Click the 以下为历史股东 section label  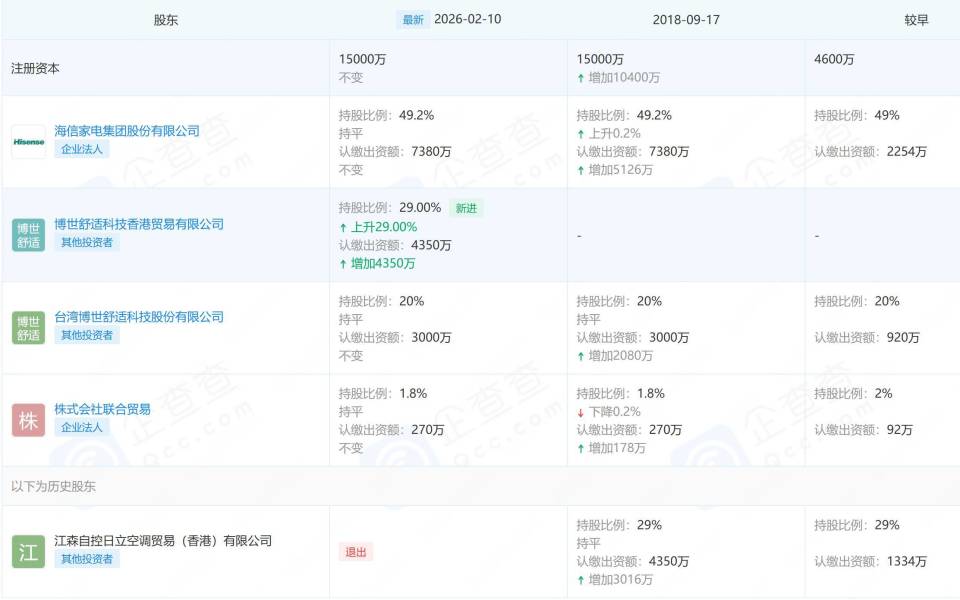(x=54, y=486)
